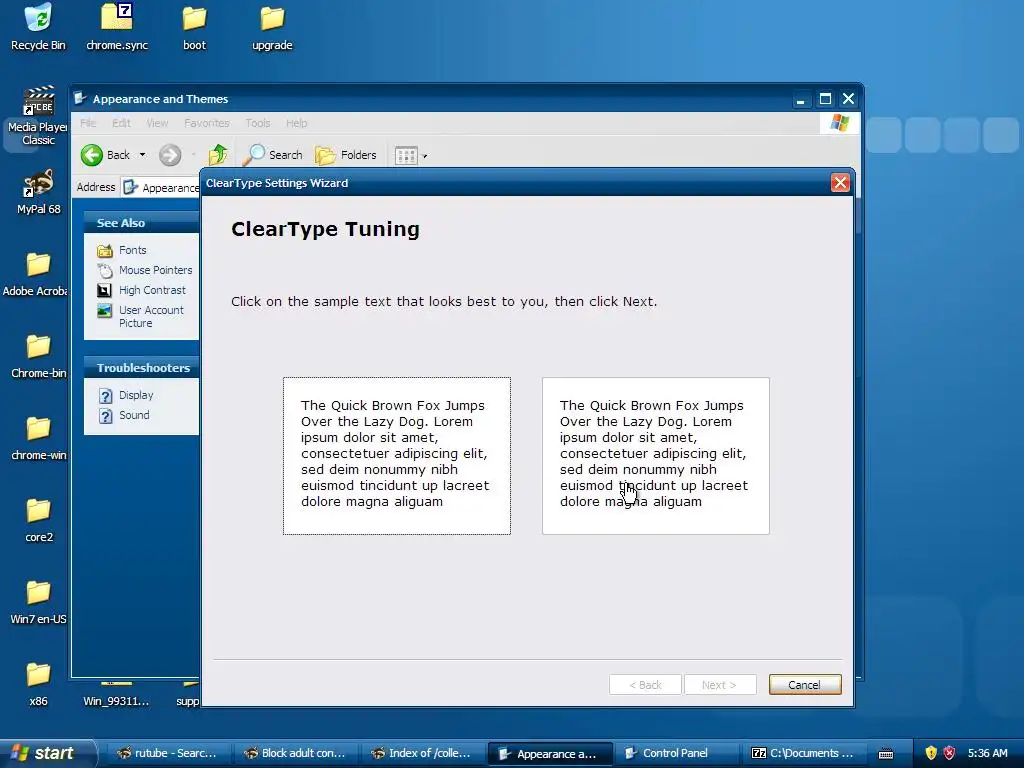Select the chrome-win desktop folder

pos(38,438)
